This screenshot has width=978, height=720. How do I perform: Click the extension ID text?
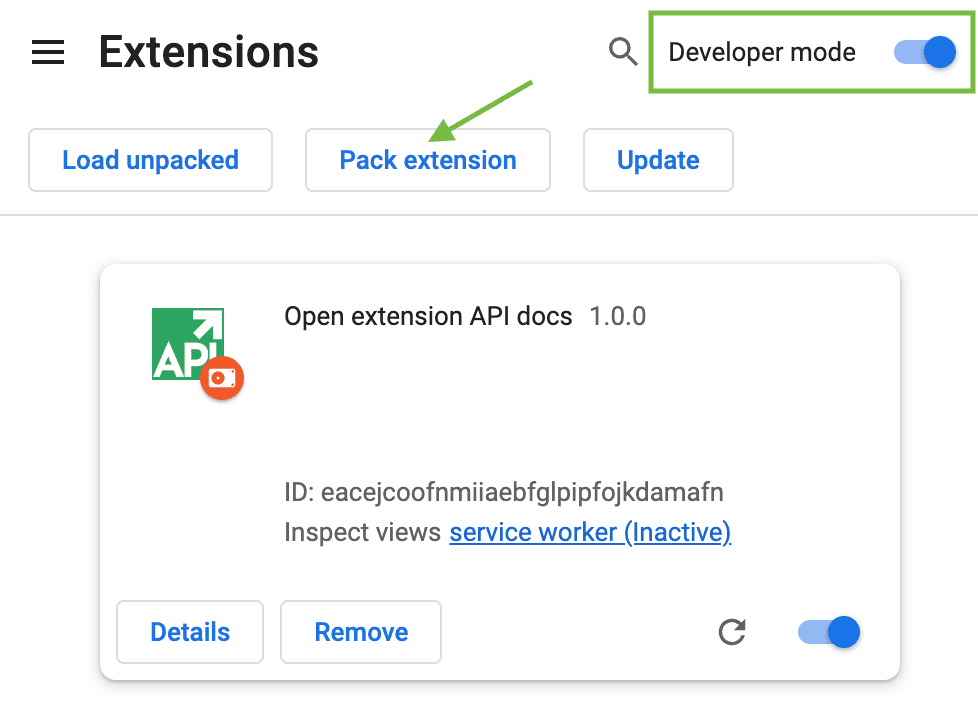504,493
